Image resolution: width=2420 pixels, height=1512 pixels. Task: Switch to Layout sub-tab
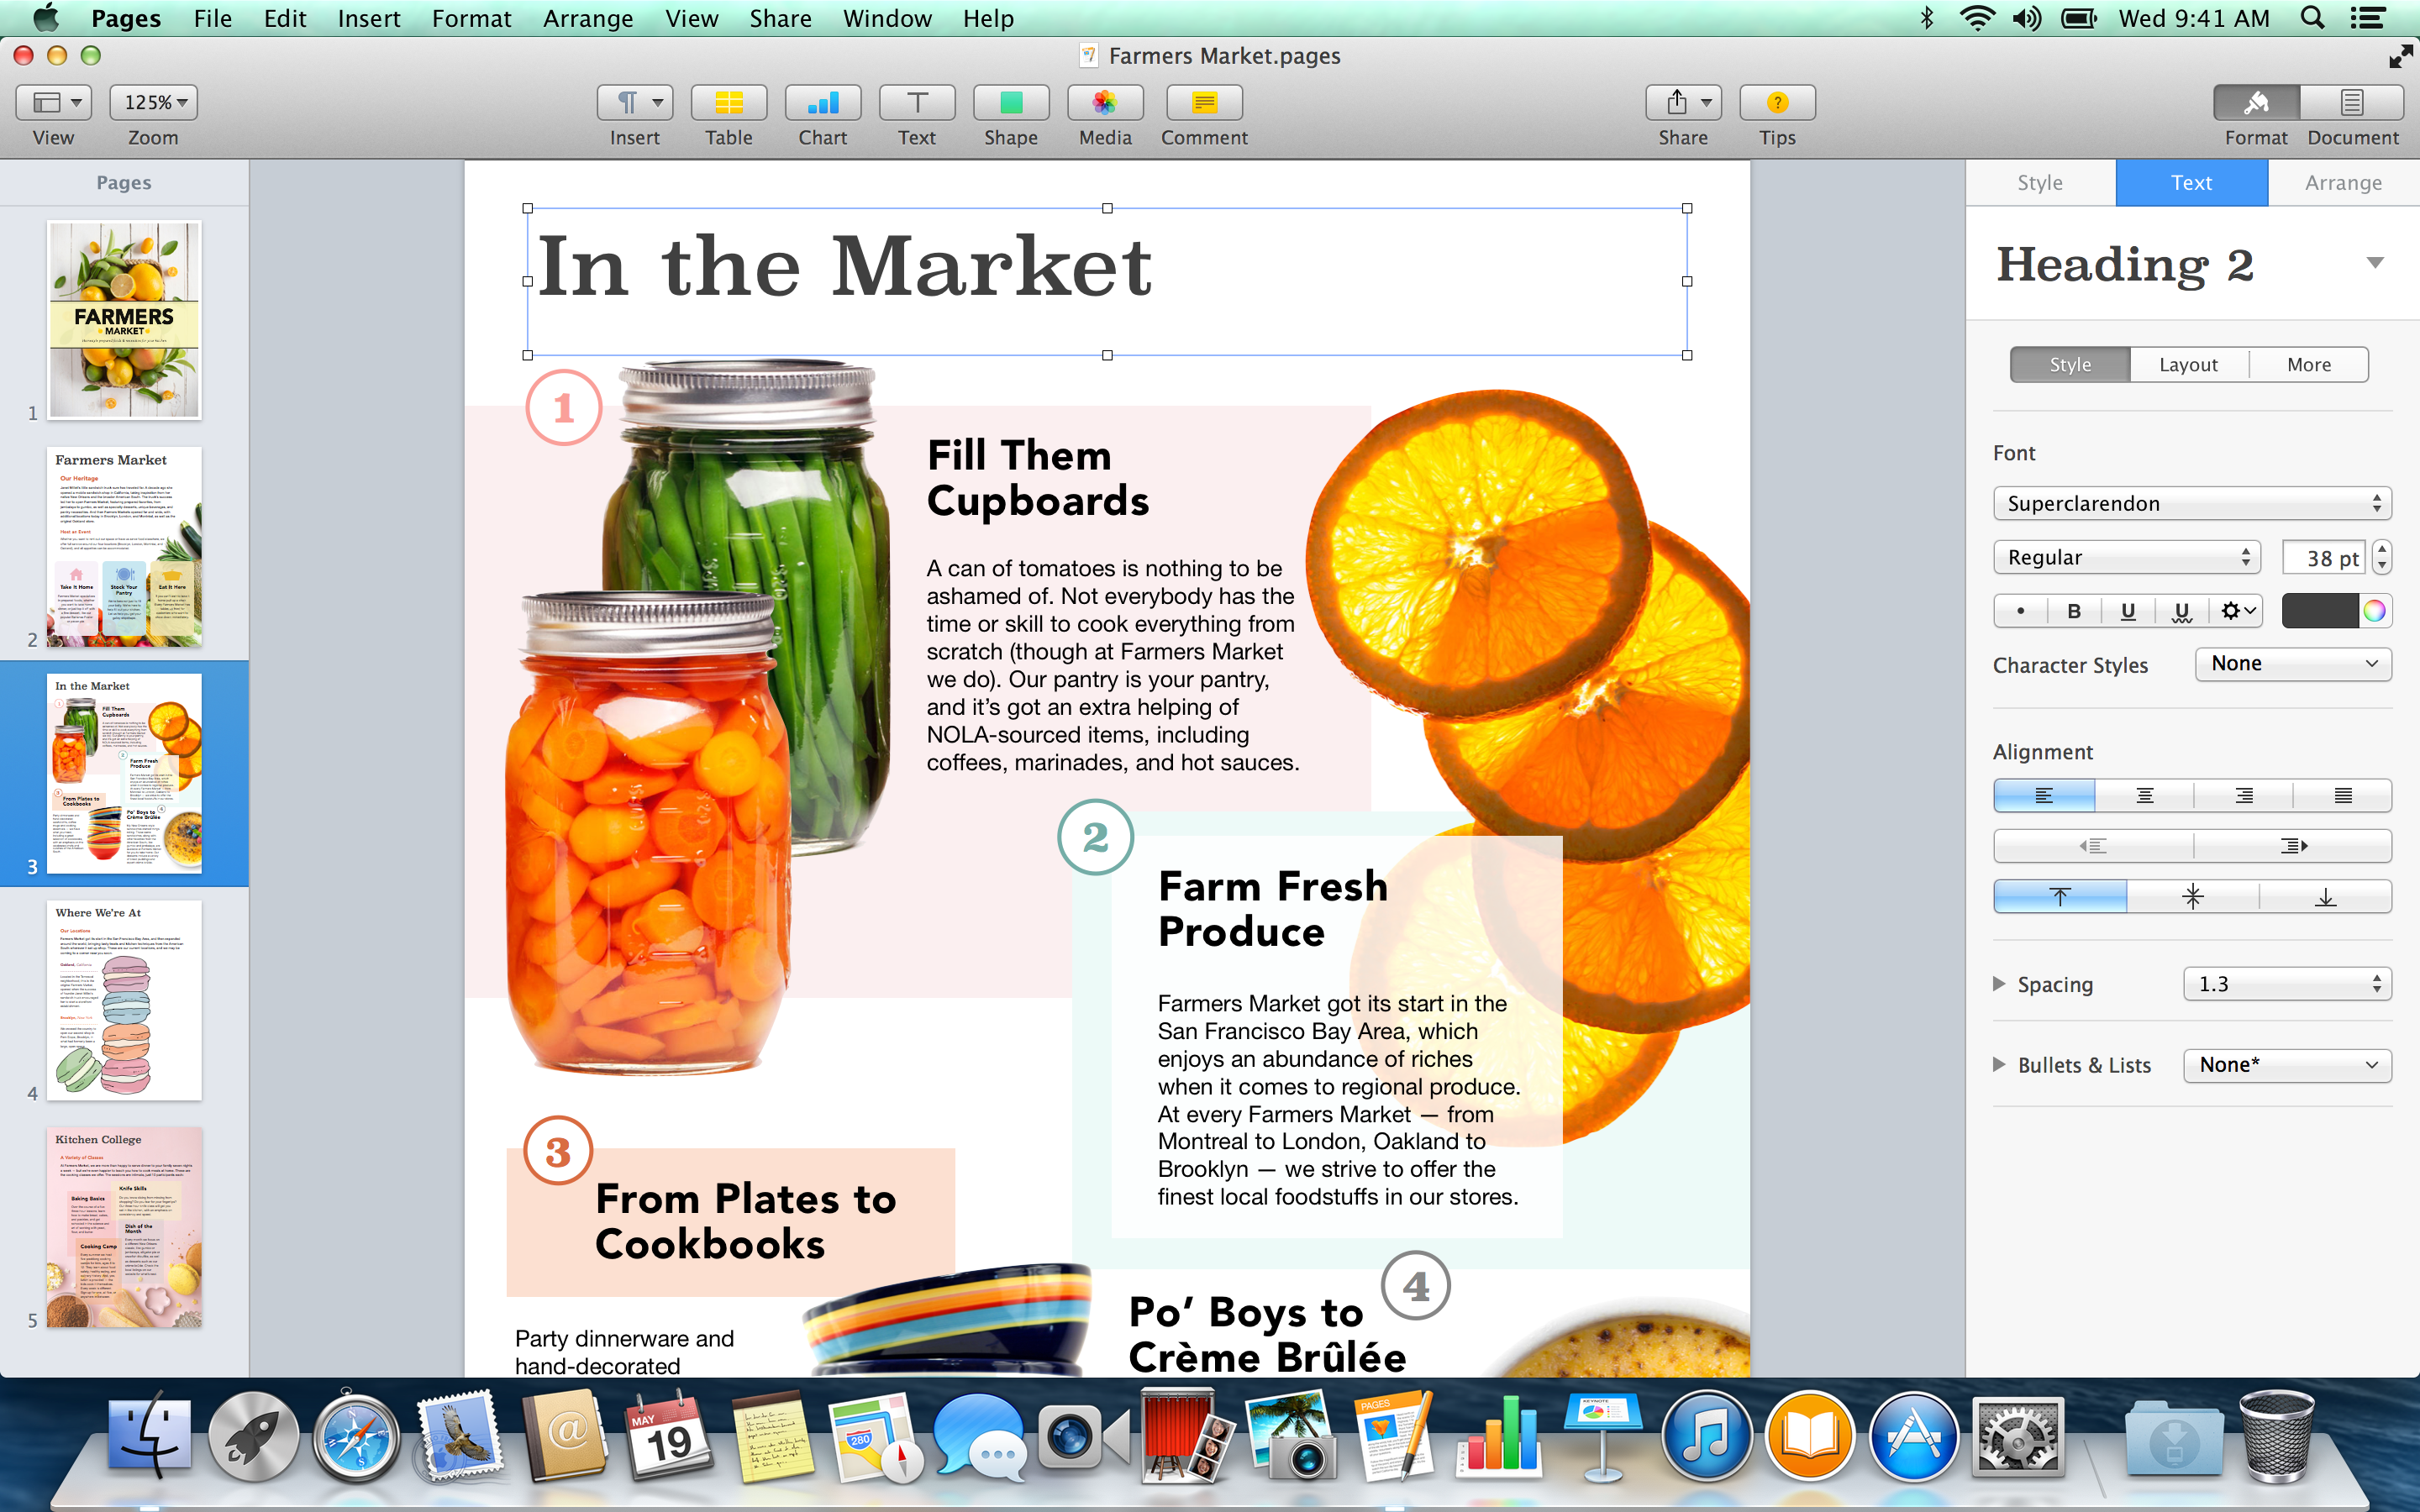2188,365
